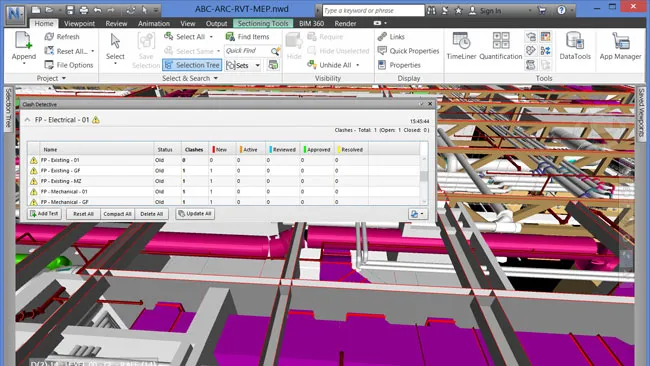The image size is (650, 366).
Task: Click Reset All in Clash Detective
Action: click(x=83, y=214)
